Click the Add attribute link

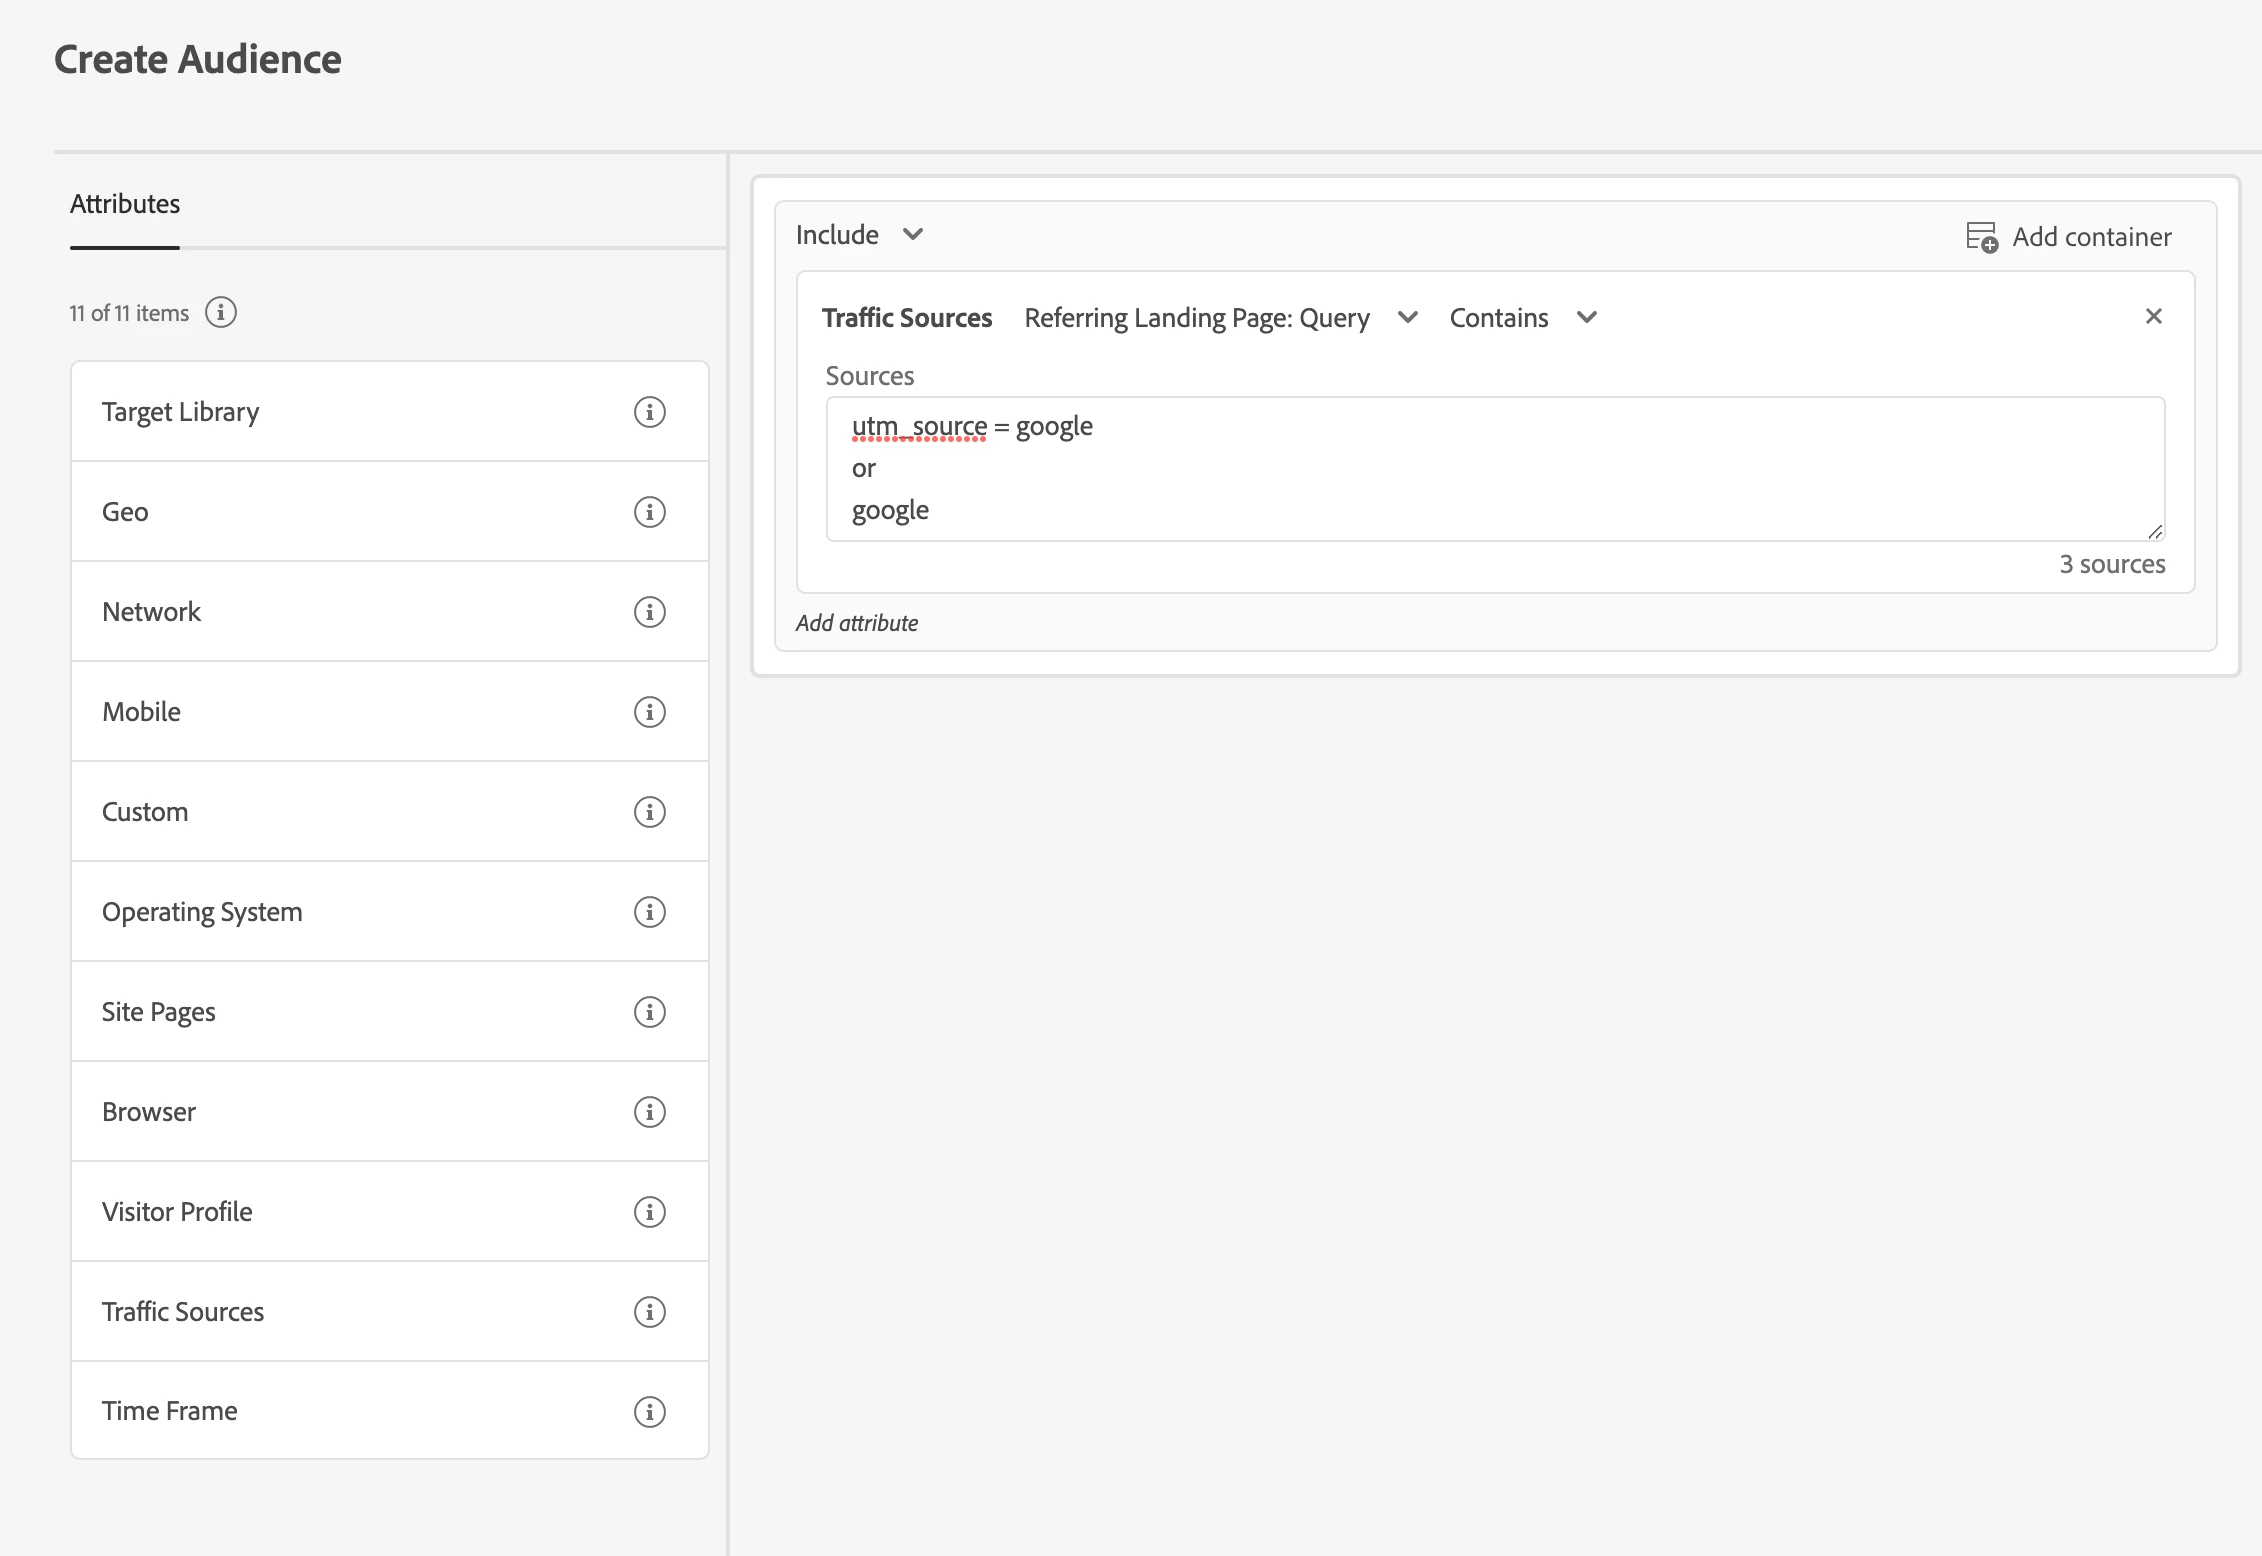tap(857, 623)
